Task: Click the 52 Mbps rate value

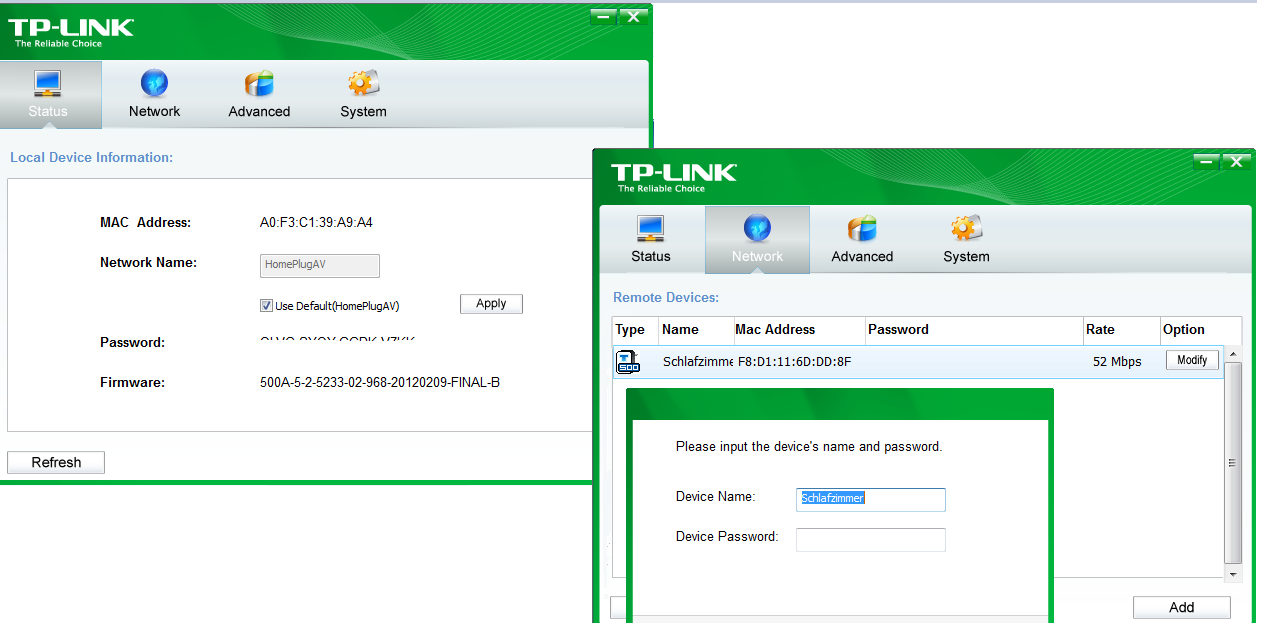Action: click(x=1117, y=362)
